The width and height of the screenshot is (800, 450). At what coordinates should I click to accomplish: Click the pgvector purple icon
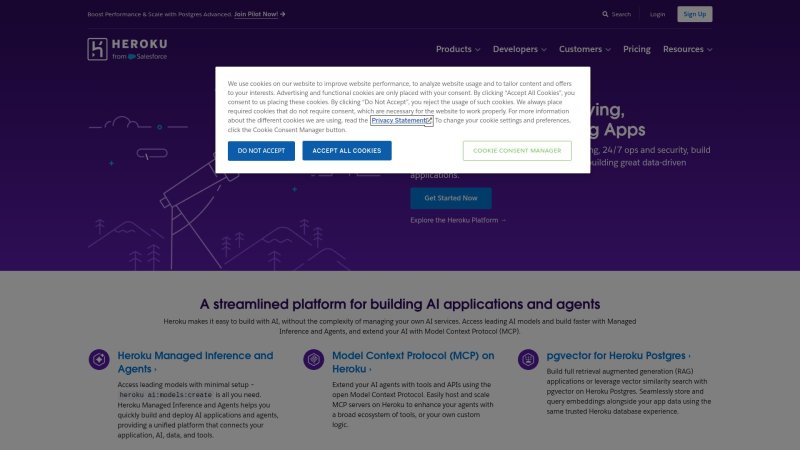click(x=528, y=359)
